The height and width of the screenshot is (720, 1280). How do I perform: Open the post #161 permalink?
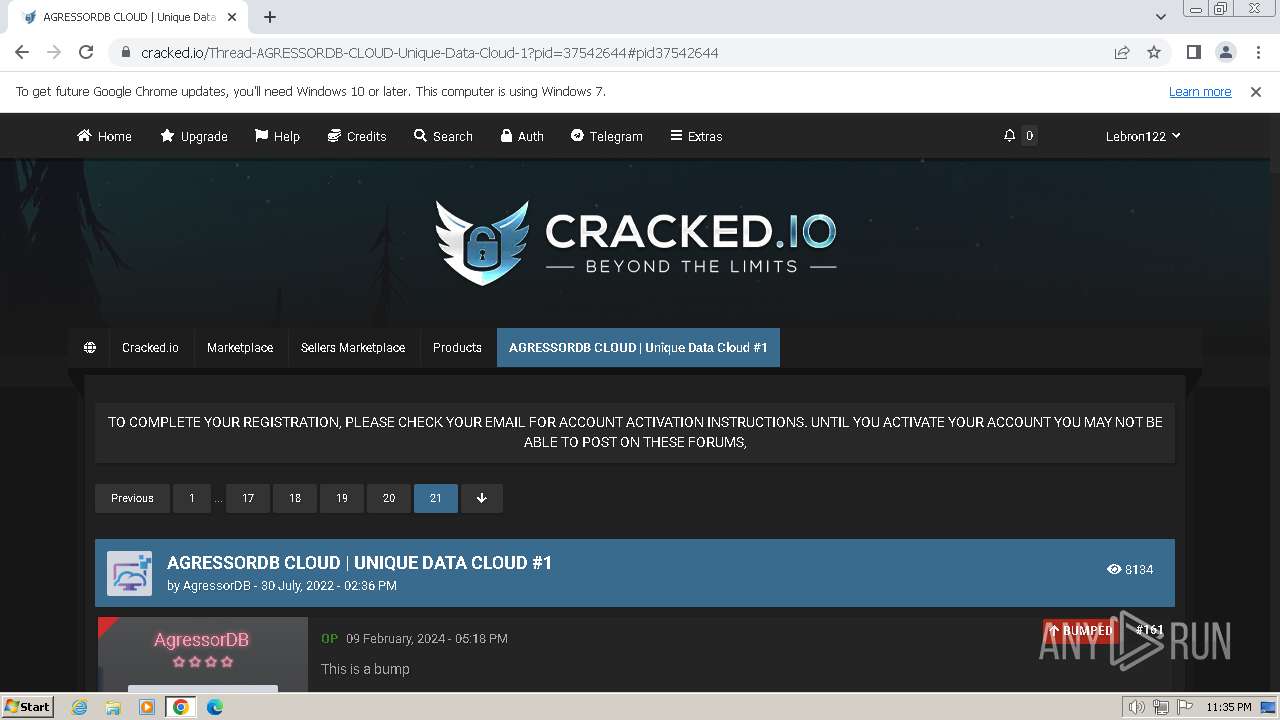click(1149, 630)
